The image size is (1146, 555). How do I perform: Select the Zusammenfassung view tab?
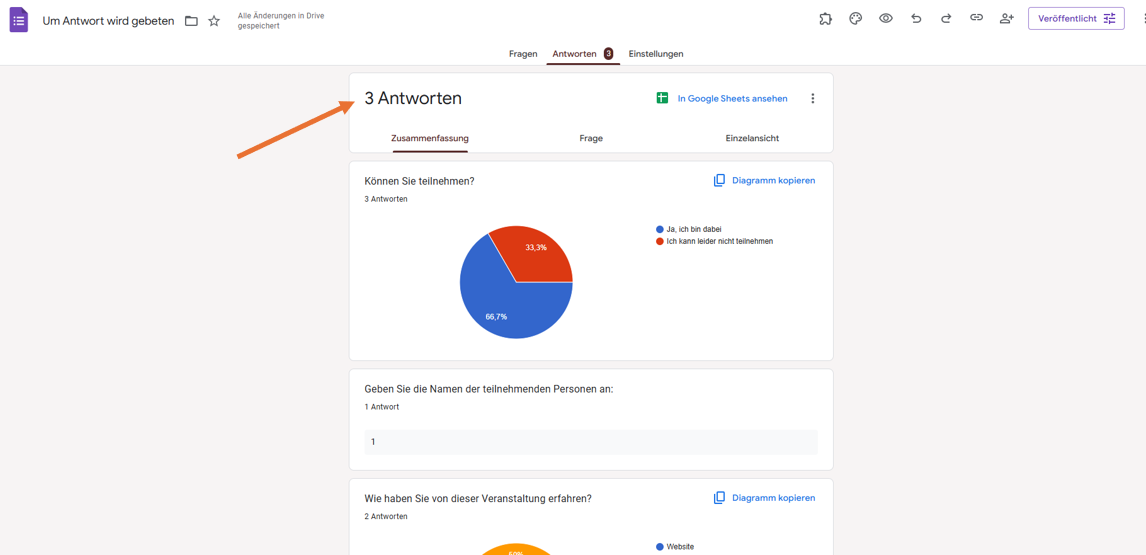pyautogui.click(x=430, y=138)
